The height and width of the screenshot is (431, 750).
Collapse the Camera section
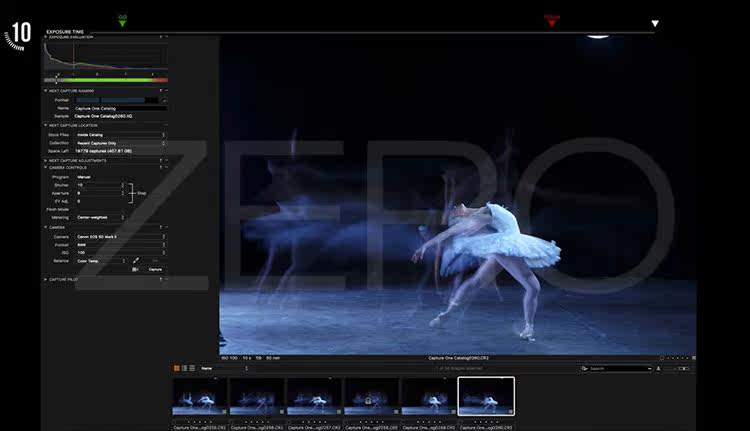tap(46, 227)
